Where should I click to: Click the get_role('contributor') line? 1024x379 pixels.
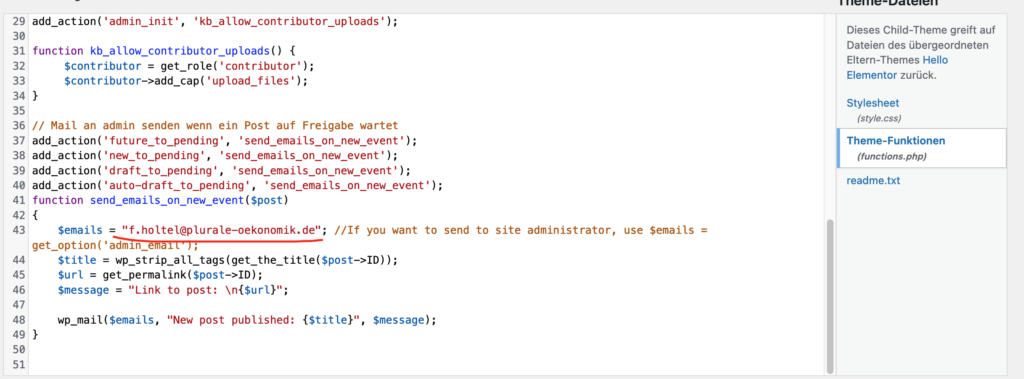[x=189, y=66]
